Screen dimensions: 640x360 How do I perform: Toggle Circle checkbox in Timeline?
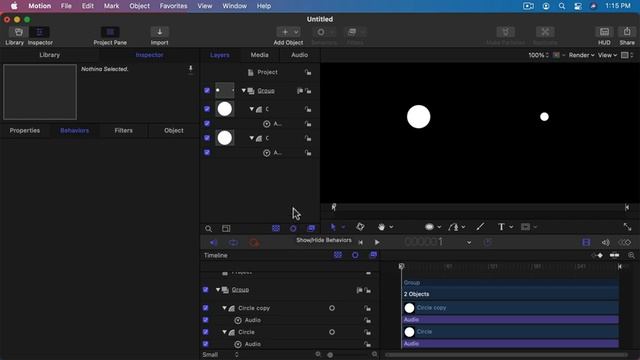(x=205, y=332)
